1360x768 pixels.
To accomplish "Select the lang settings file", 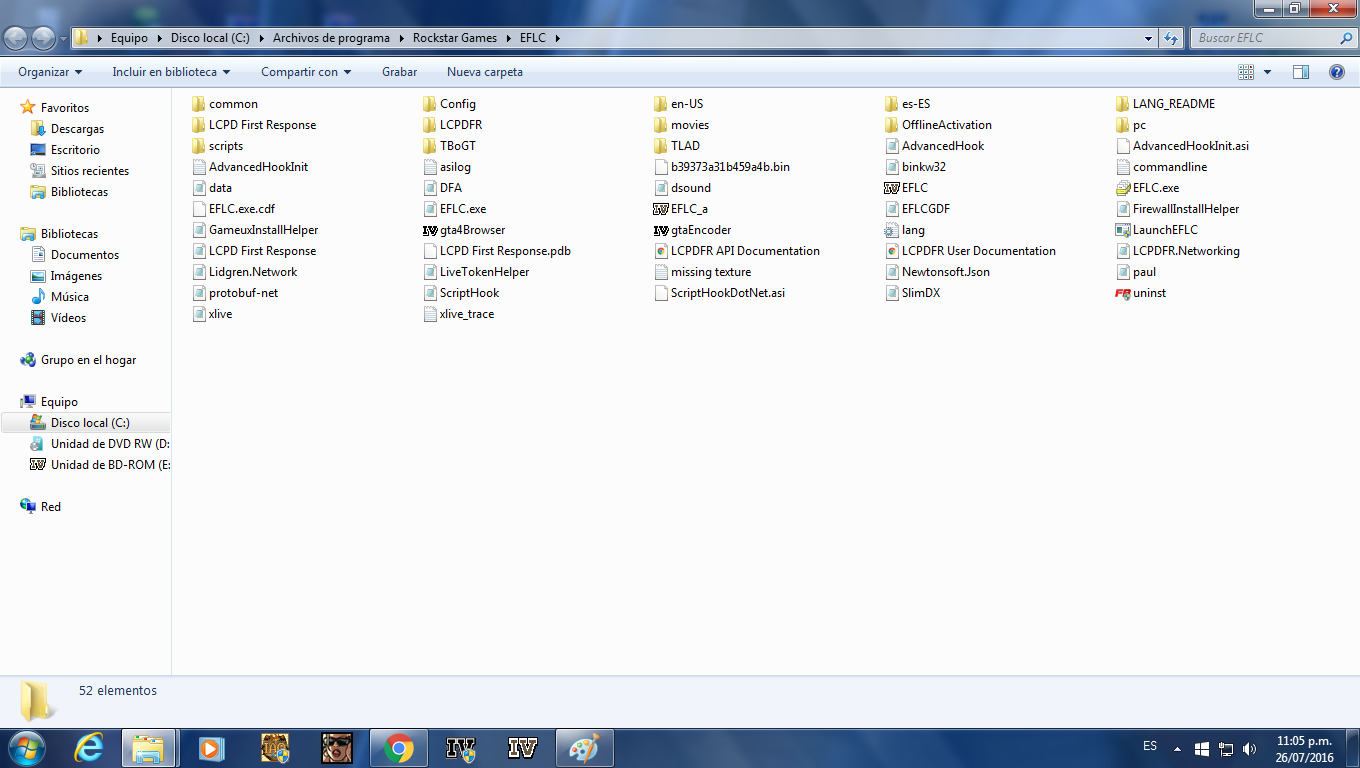I will [905, 230].
